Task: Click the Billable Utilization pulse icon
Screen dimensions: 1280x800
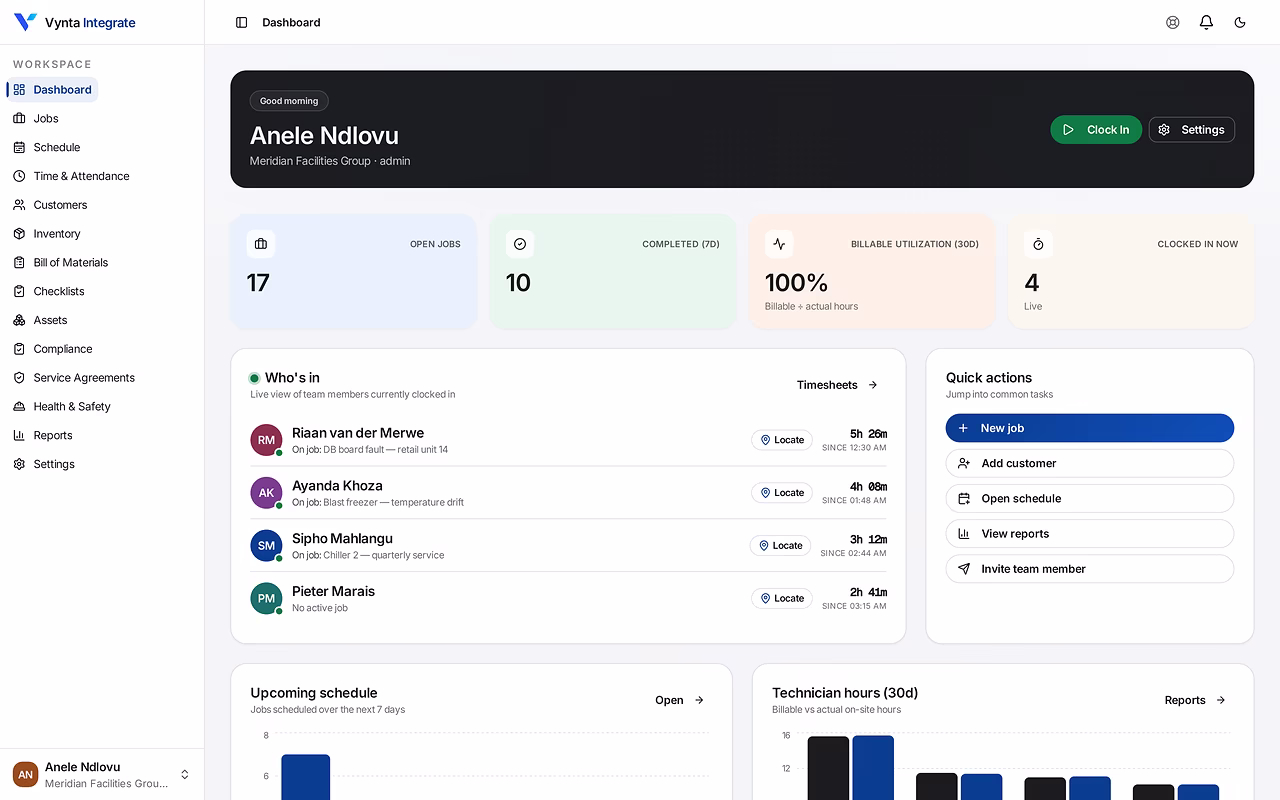Action: coord(779,244)
